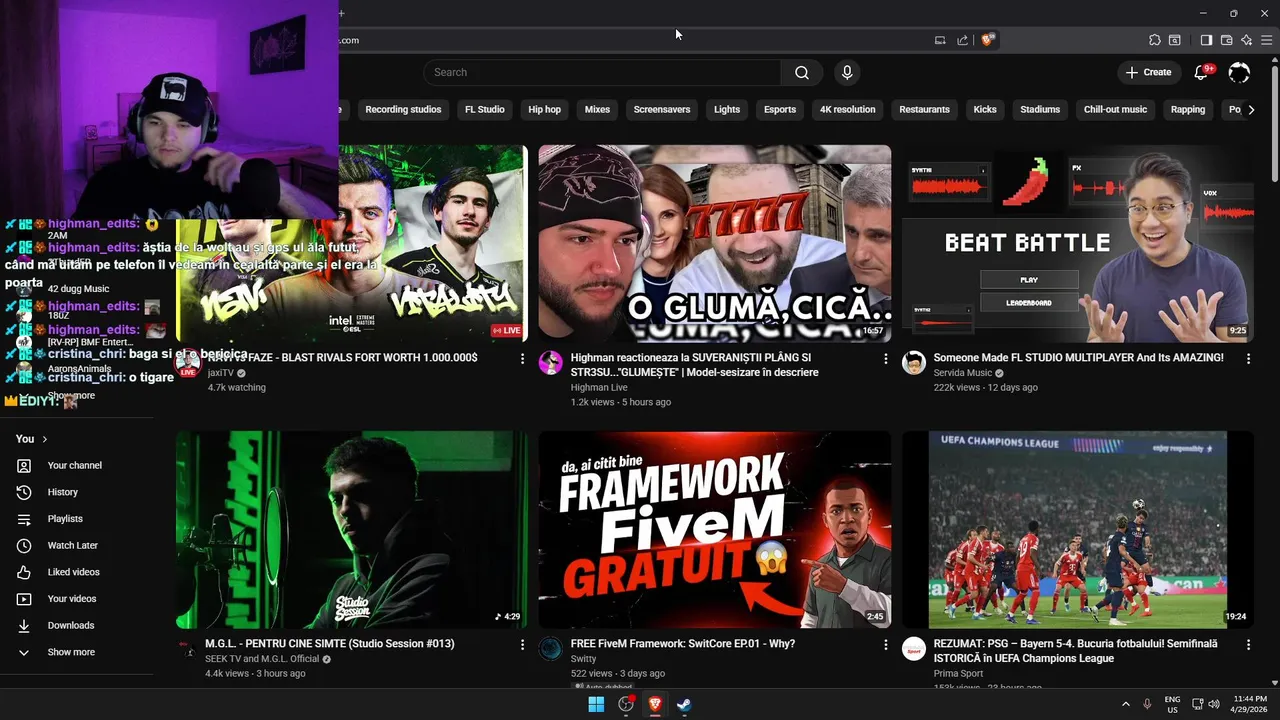Open more options for the Highman reactioneaza video
Viewport: 1280px width, 720px height.
[885, 358]
